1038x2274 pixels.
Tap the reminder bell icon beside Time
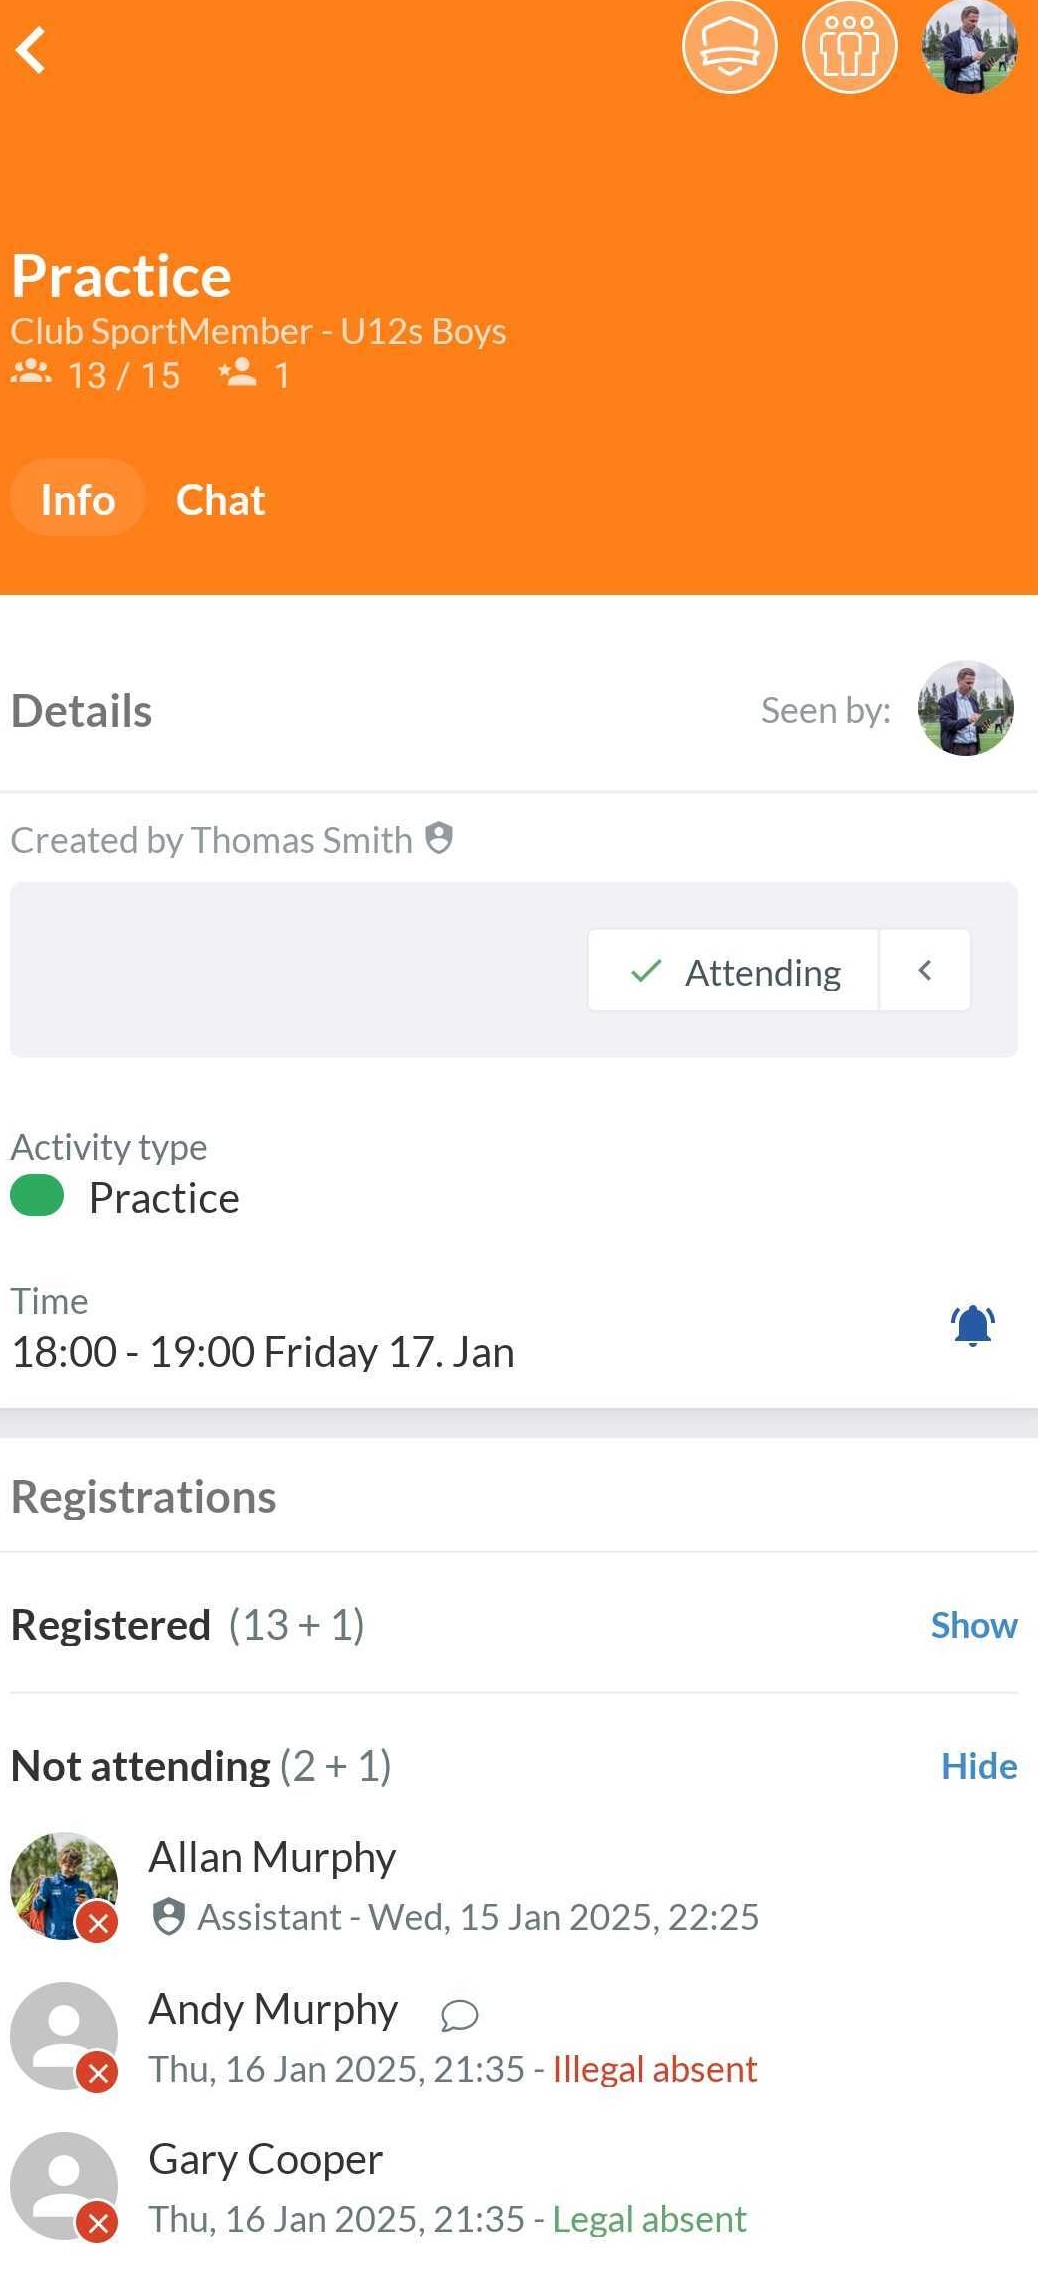click(x=972, y=1327)
